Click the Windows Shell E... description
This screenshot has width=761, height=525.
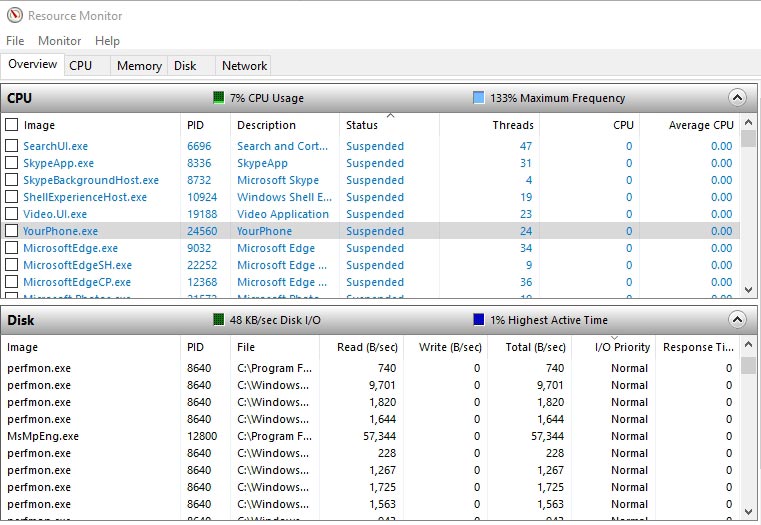(x=284, y=197)
